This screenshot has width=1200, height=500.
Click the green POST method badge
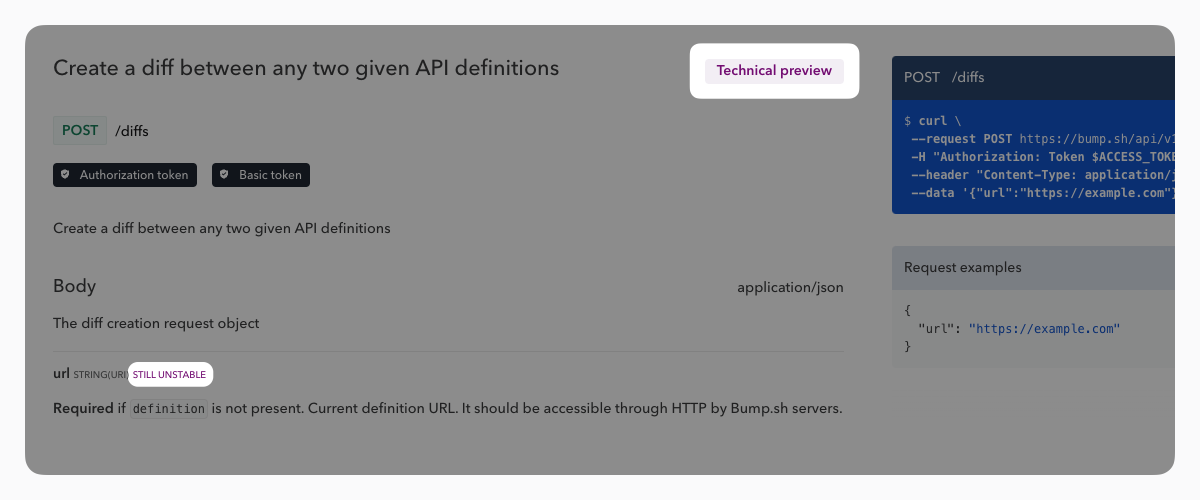(80, 130)
